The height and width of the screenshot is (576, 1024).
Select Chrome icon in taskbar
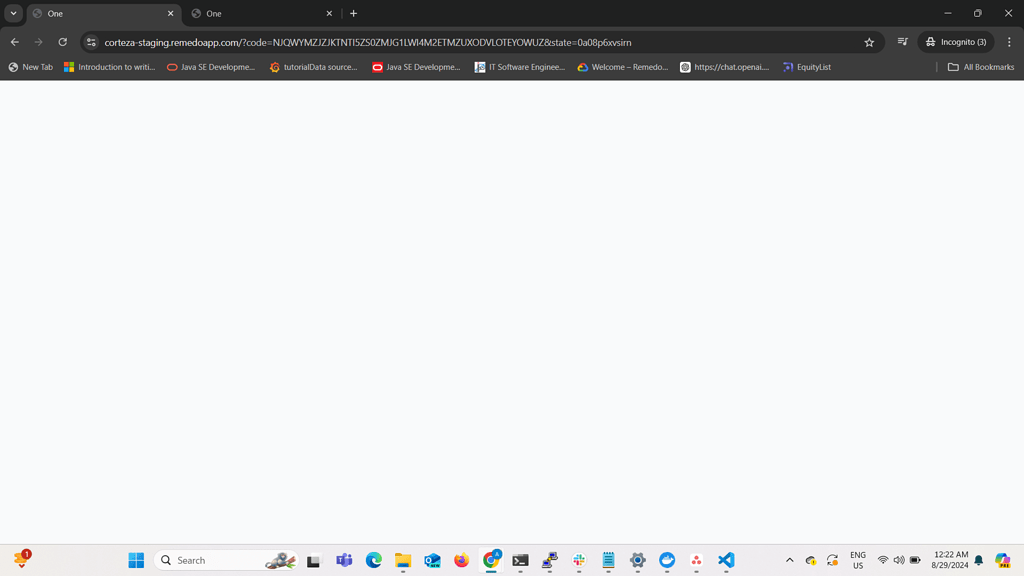pos(491,560)
